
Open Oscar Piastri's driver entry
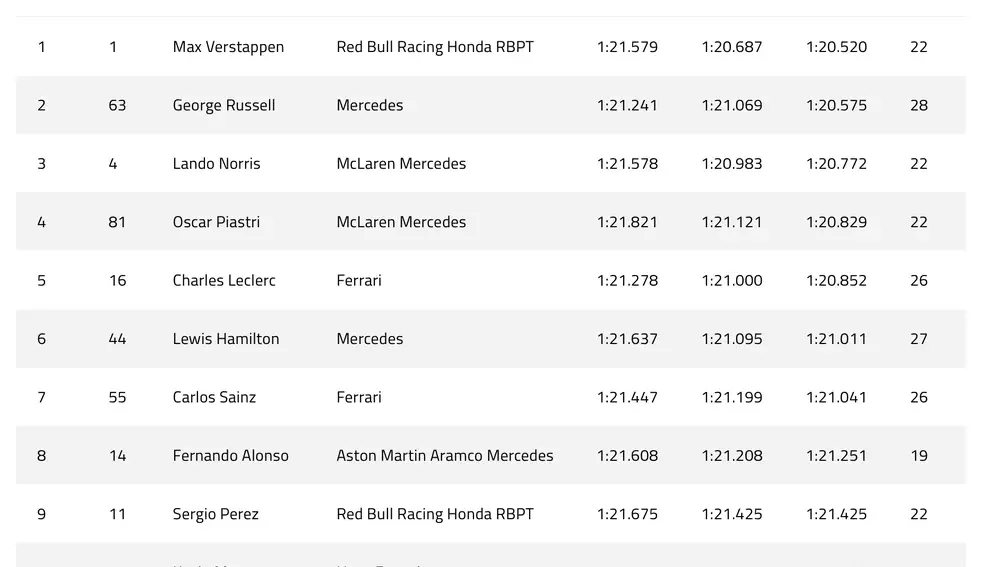[216, 222]
